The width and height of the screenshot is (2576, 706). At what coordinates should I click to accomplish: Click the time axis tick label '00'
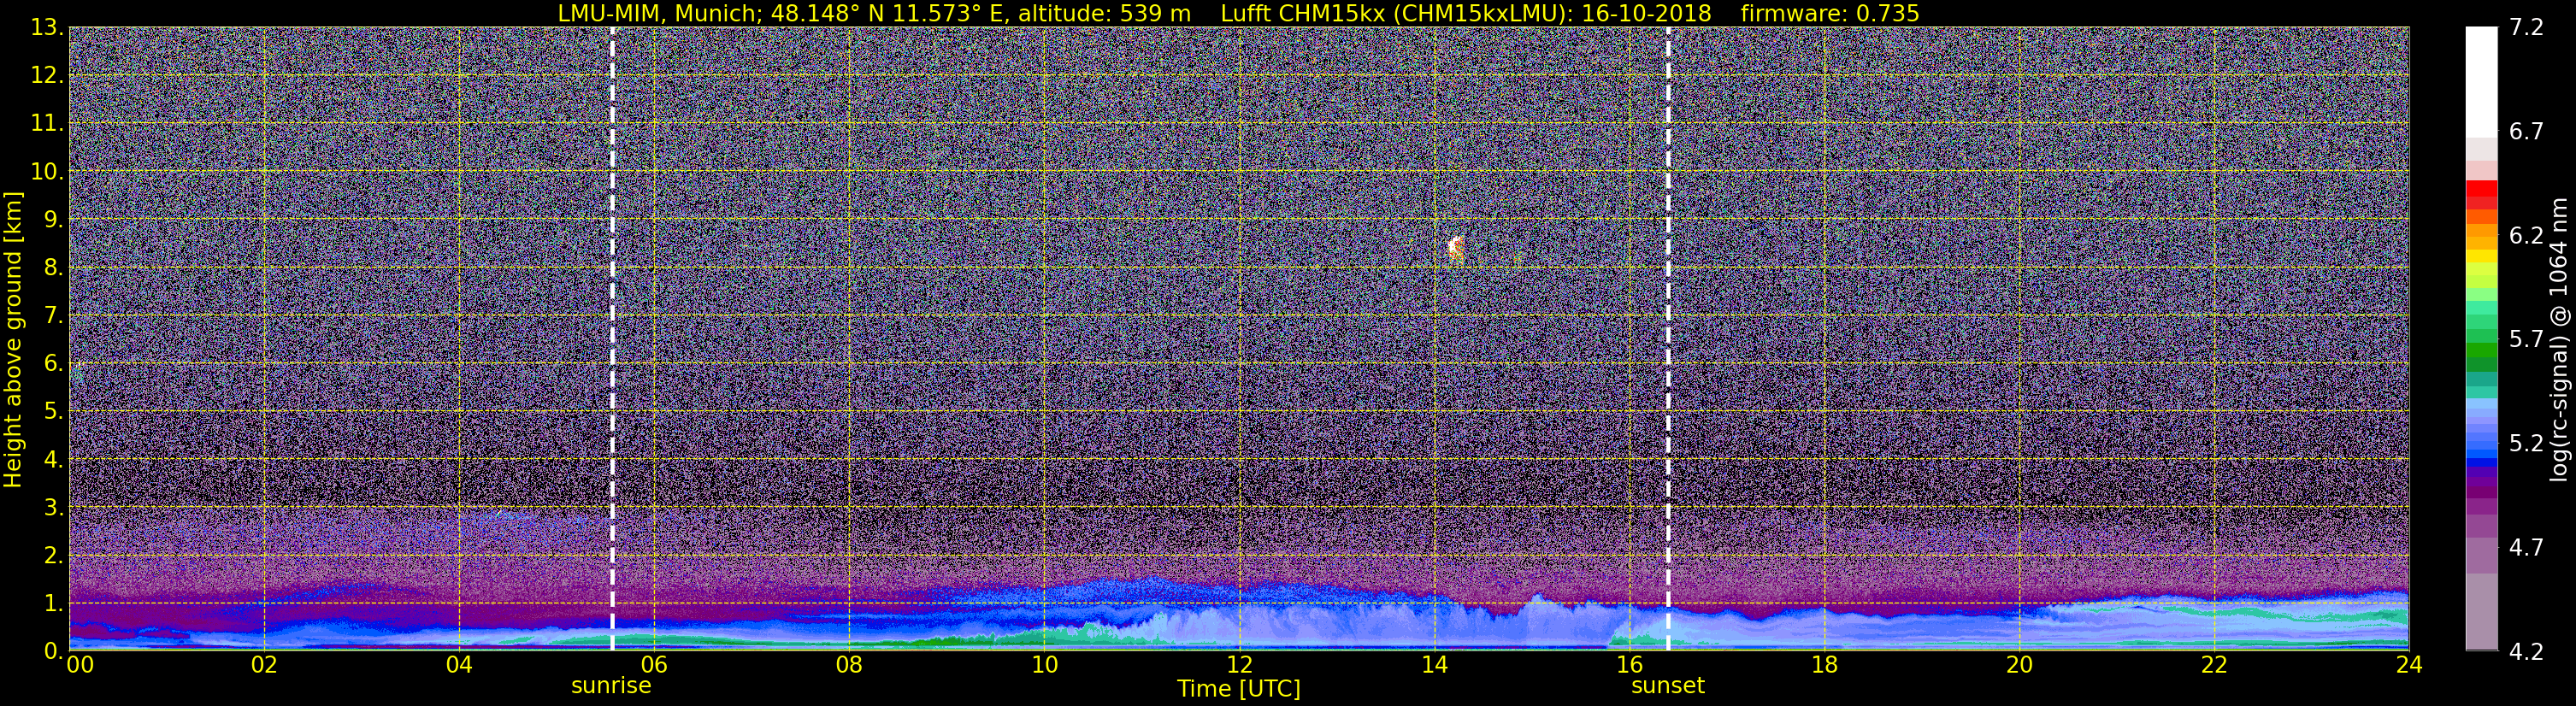80,665
